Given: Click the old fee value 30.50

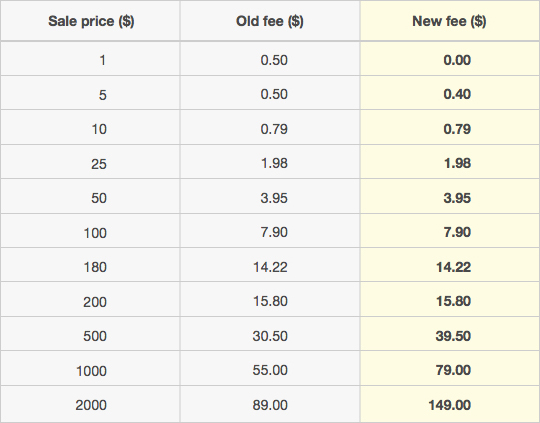Looking at the screenshot, I should [270, 336].
